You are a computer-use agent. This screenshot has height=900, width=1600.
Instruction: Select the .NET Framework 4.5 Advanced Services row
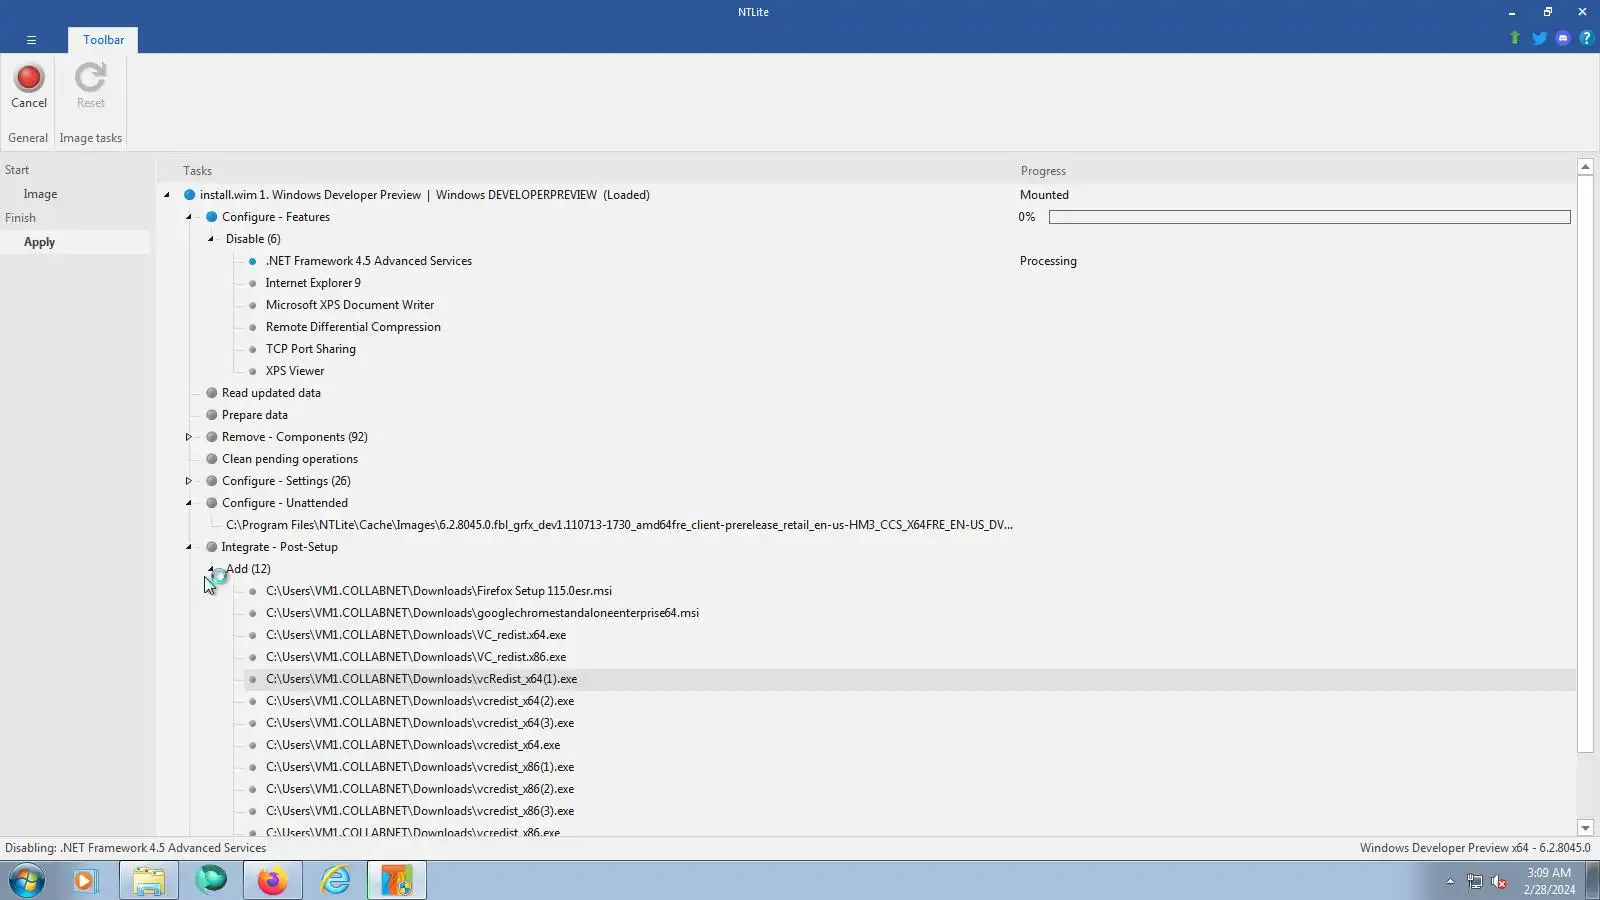click(369, 261)
